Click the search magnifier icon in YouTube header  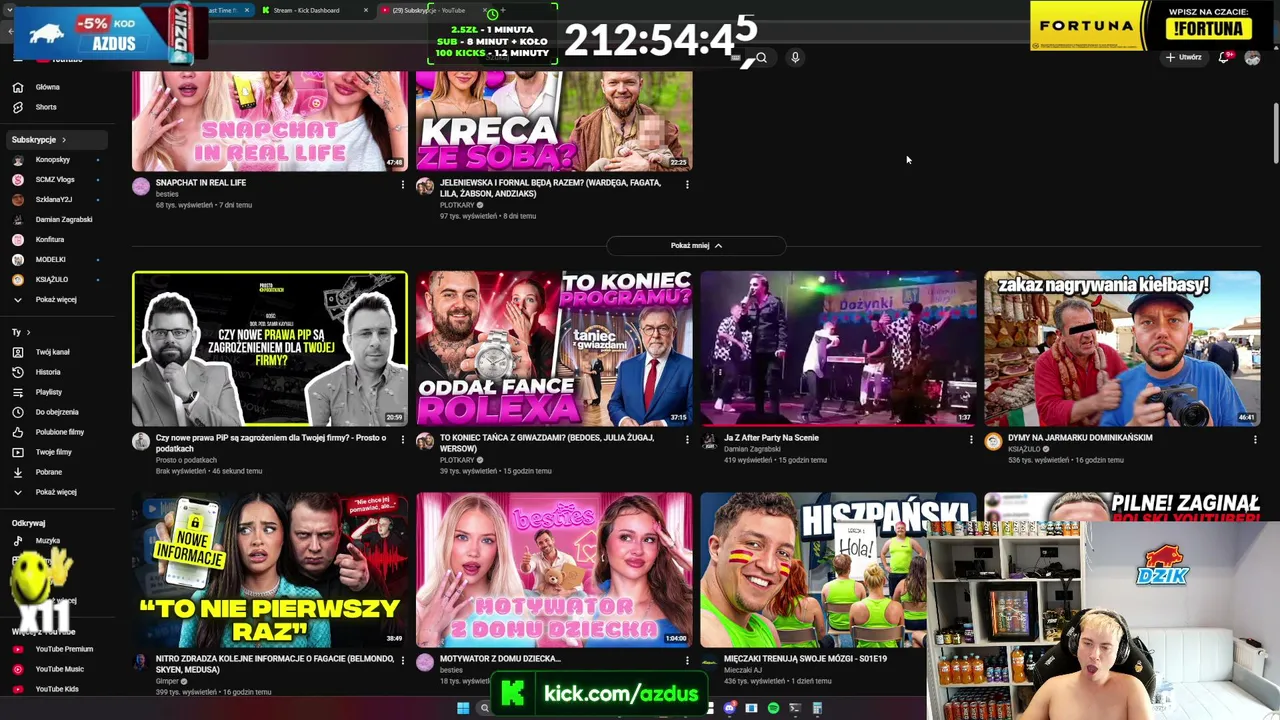pos(761,57)
